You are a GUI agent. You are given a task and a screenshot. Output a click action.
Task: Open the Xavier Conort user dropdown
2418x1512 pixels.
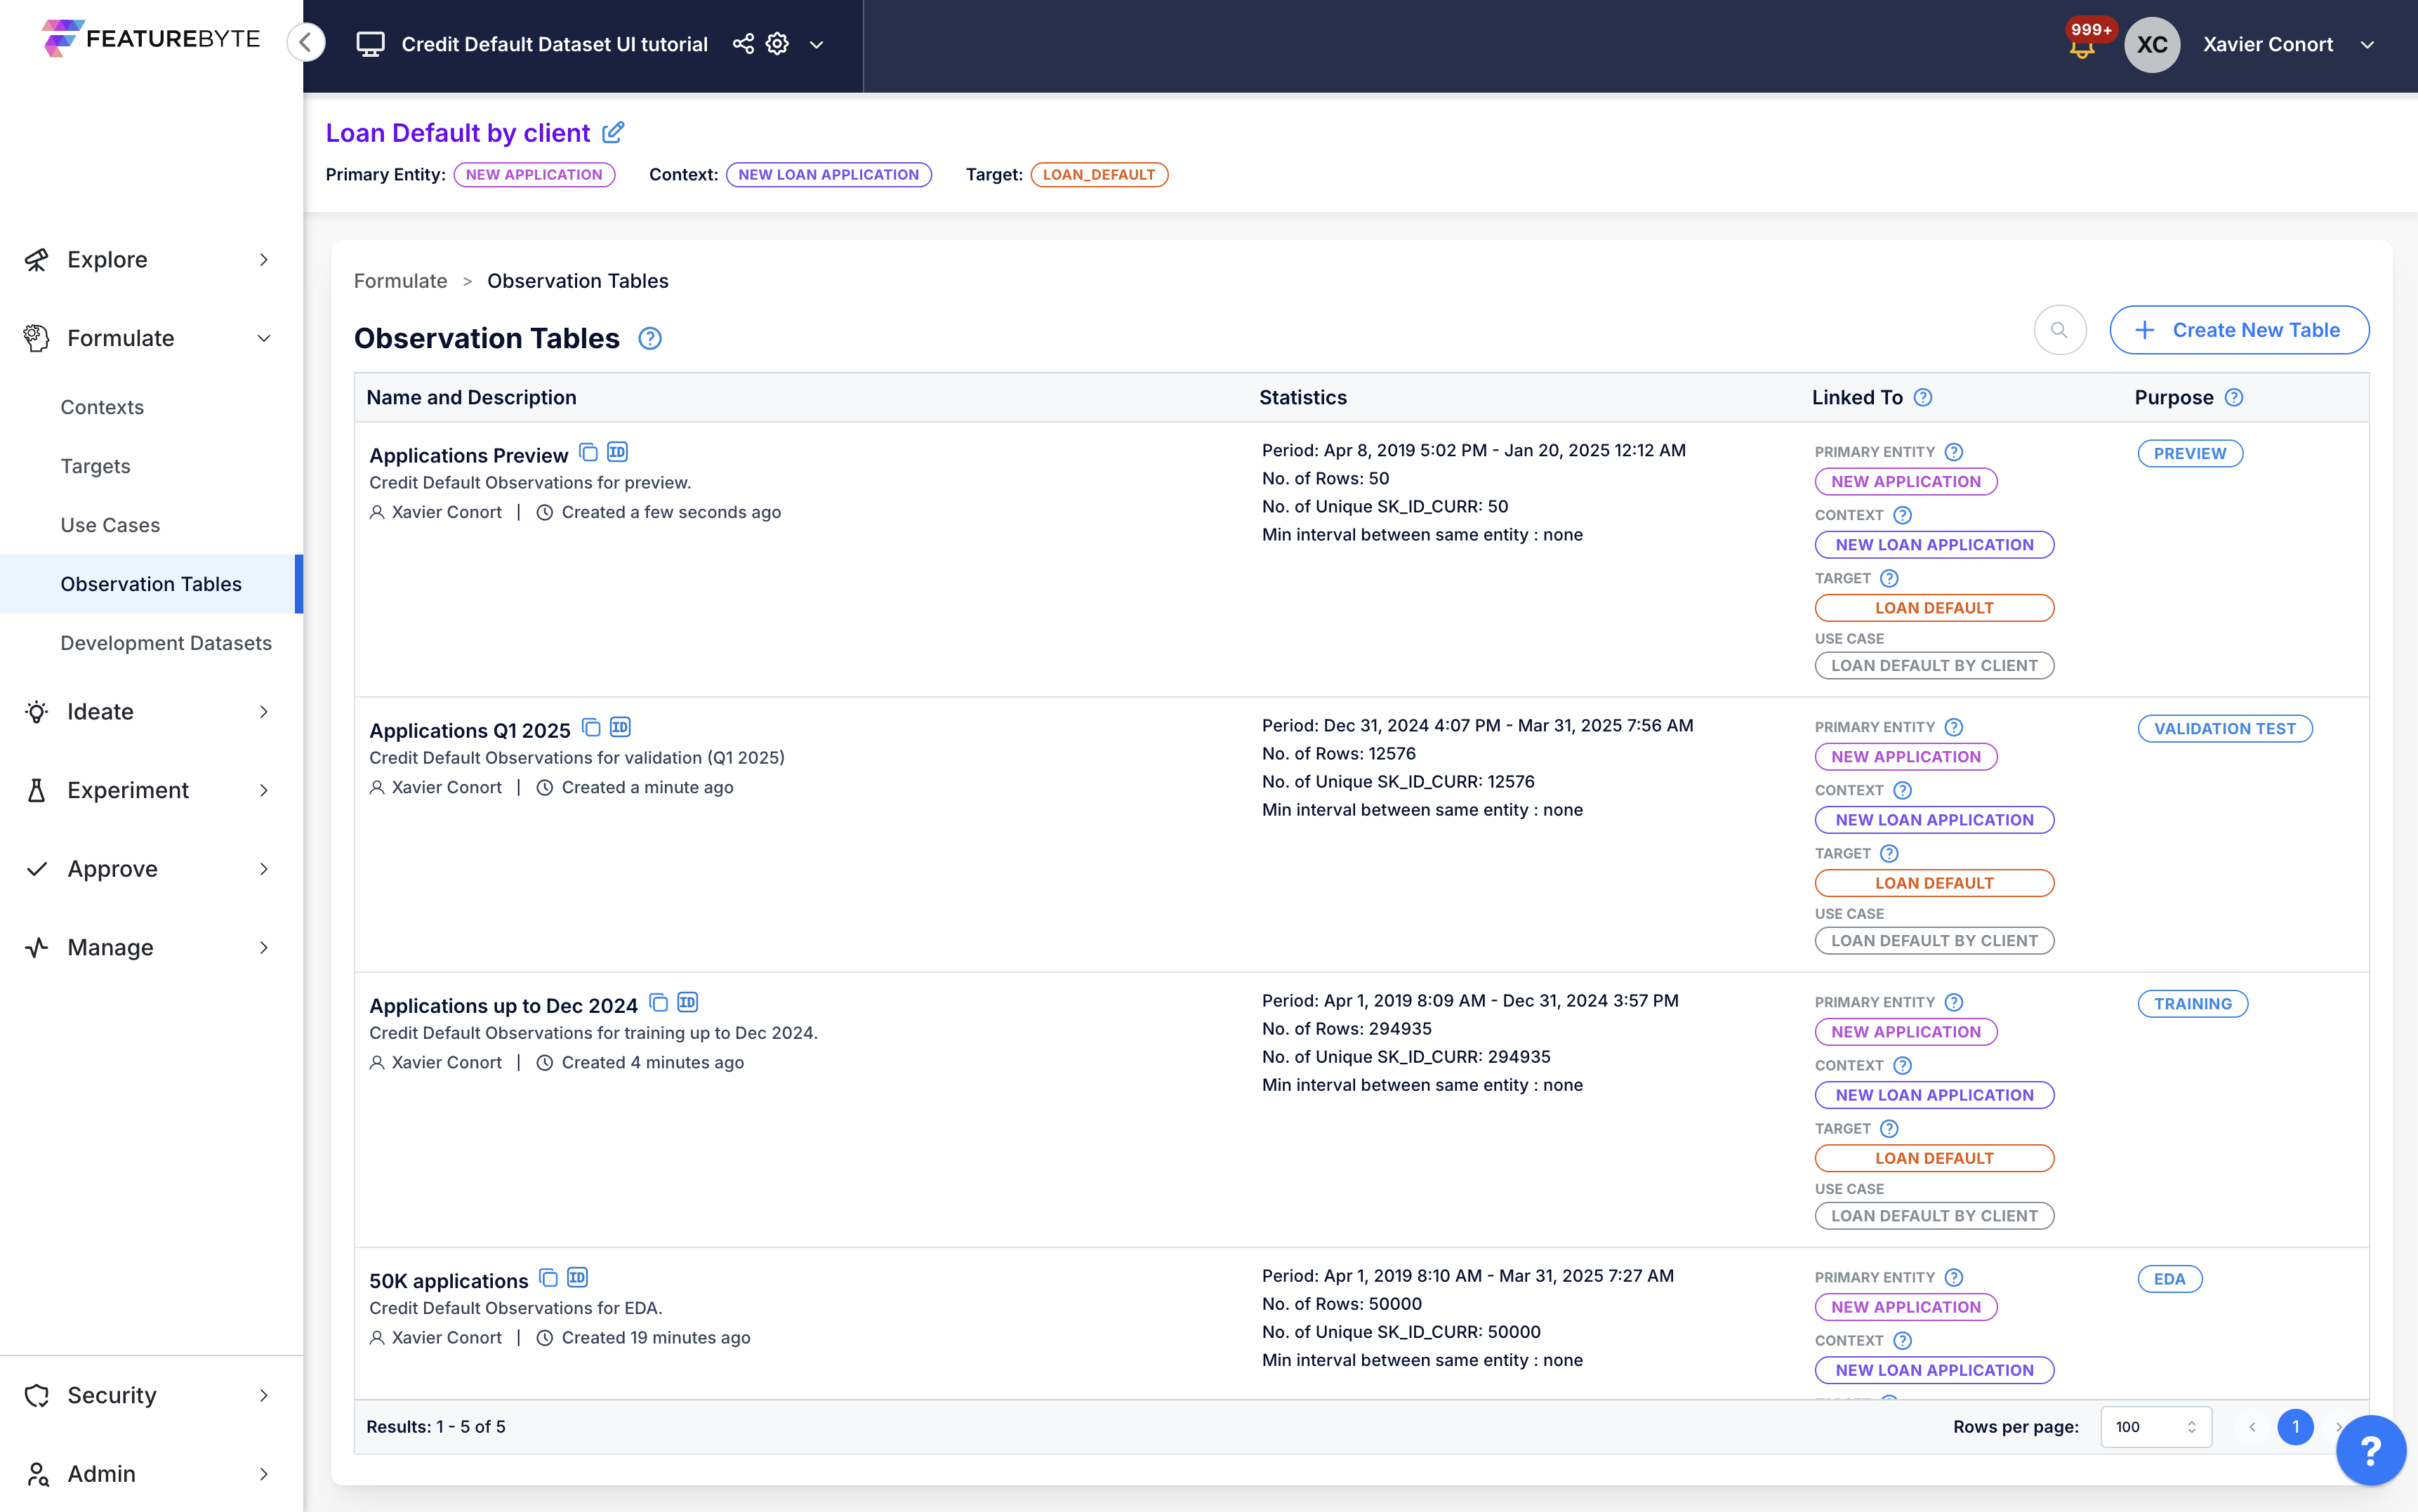(x=2367, y=44)
